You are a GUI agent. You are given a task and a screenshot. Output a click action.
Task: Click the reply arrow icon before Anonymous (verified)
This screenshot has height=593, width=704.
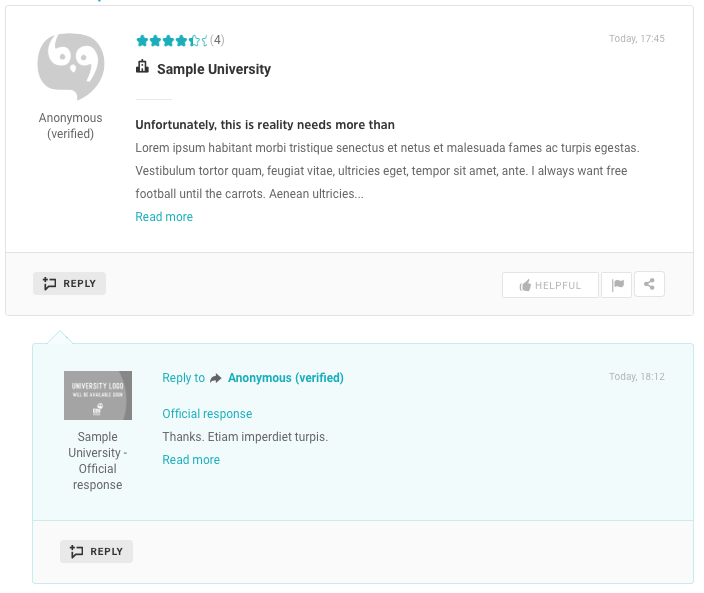point(216,379)
